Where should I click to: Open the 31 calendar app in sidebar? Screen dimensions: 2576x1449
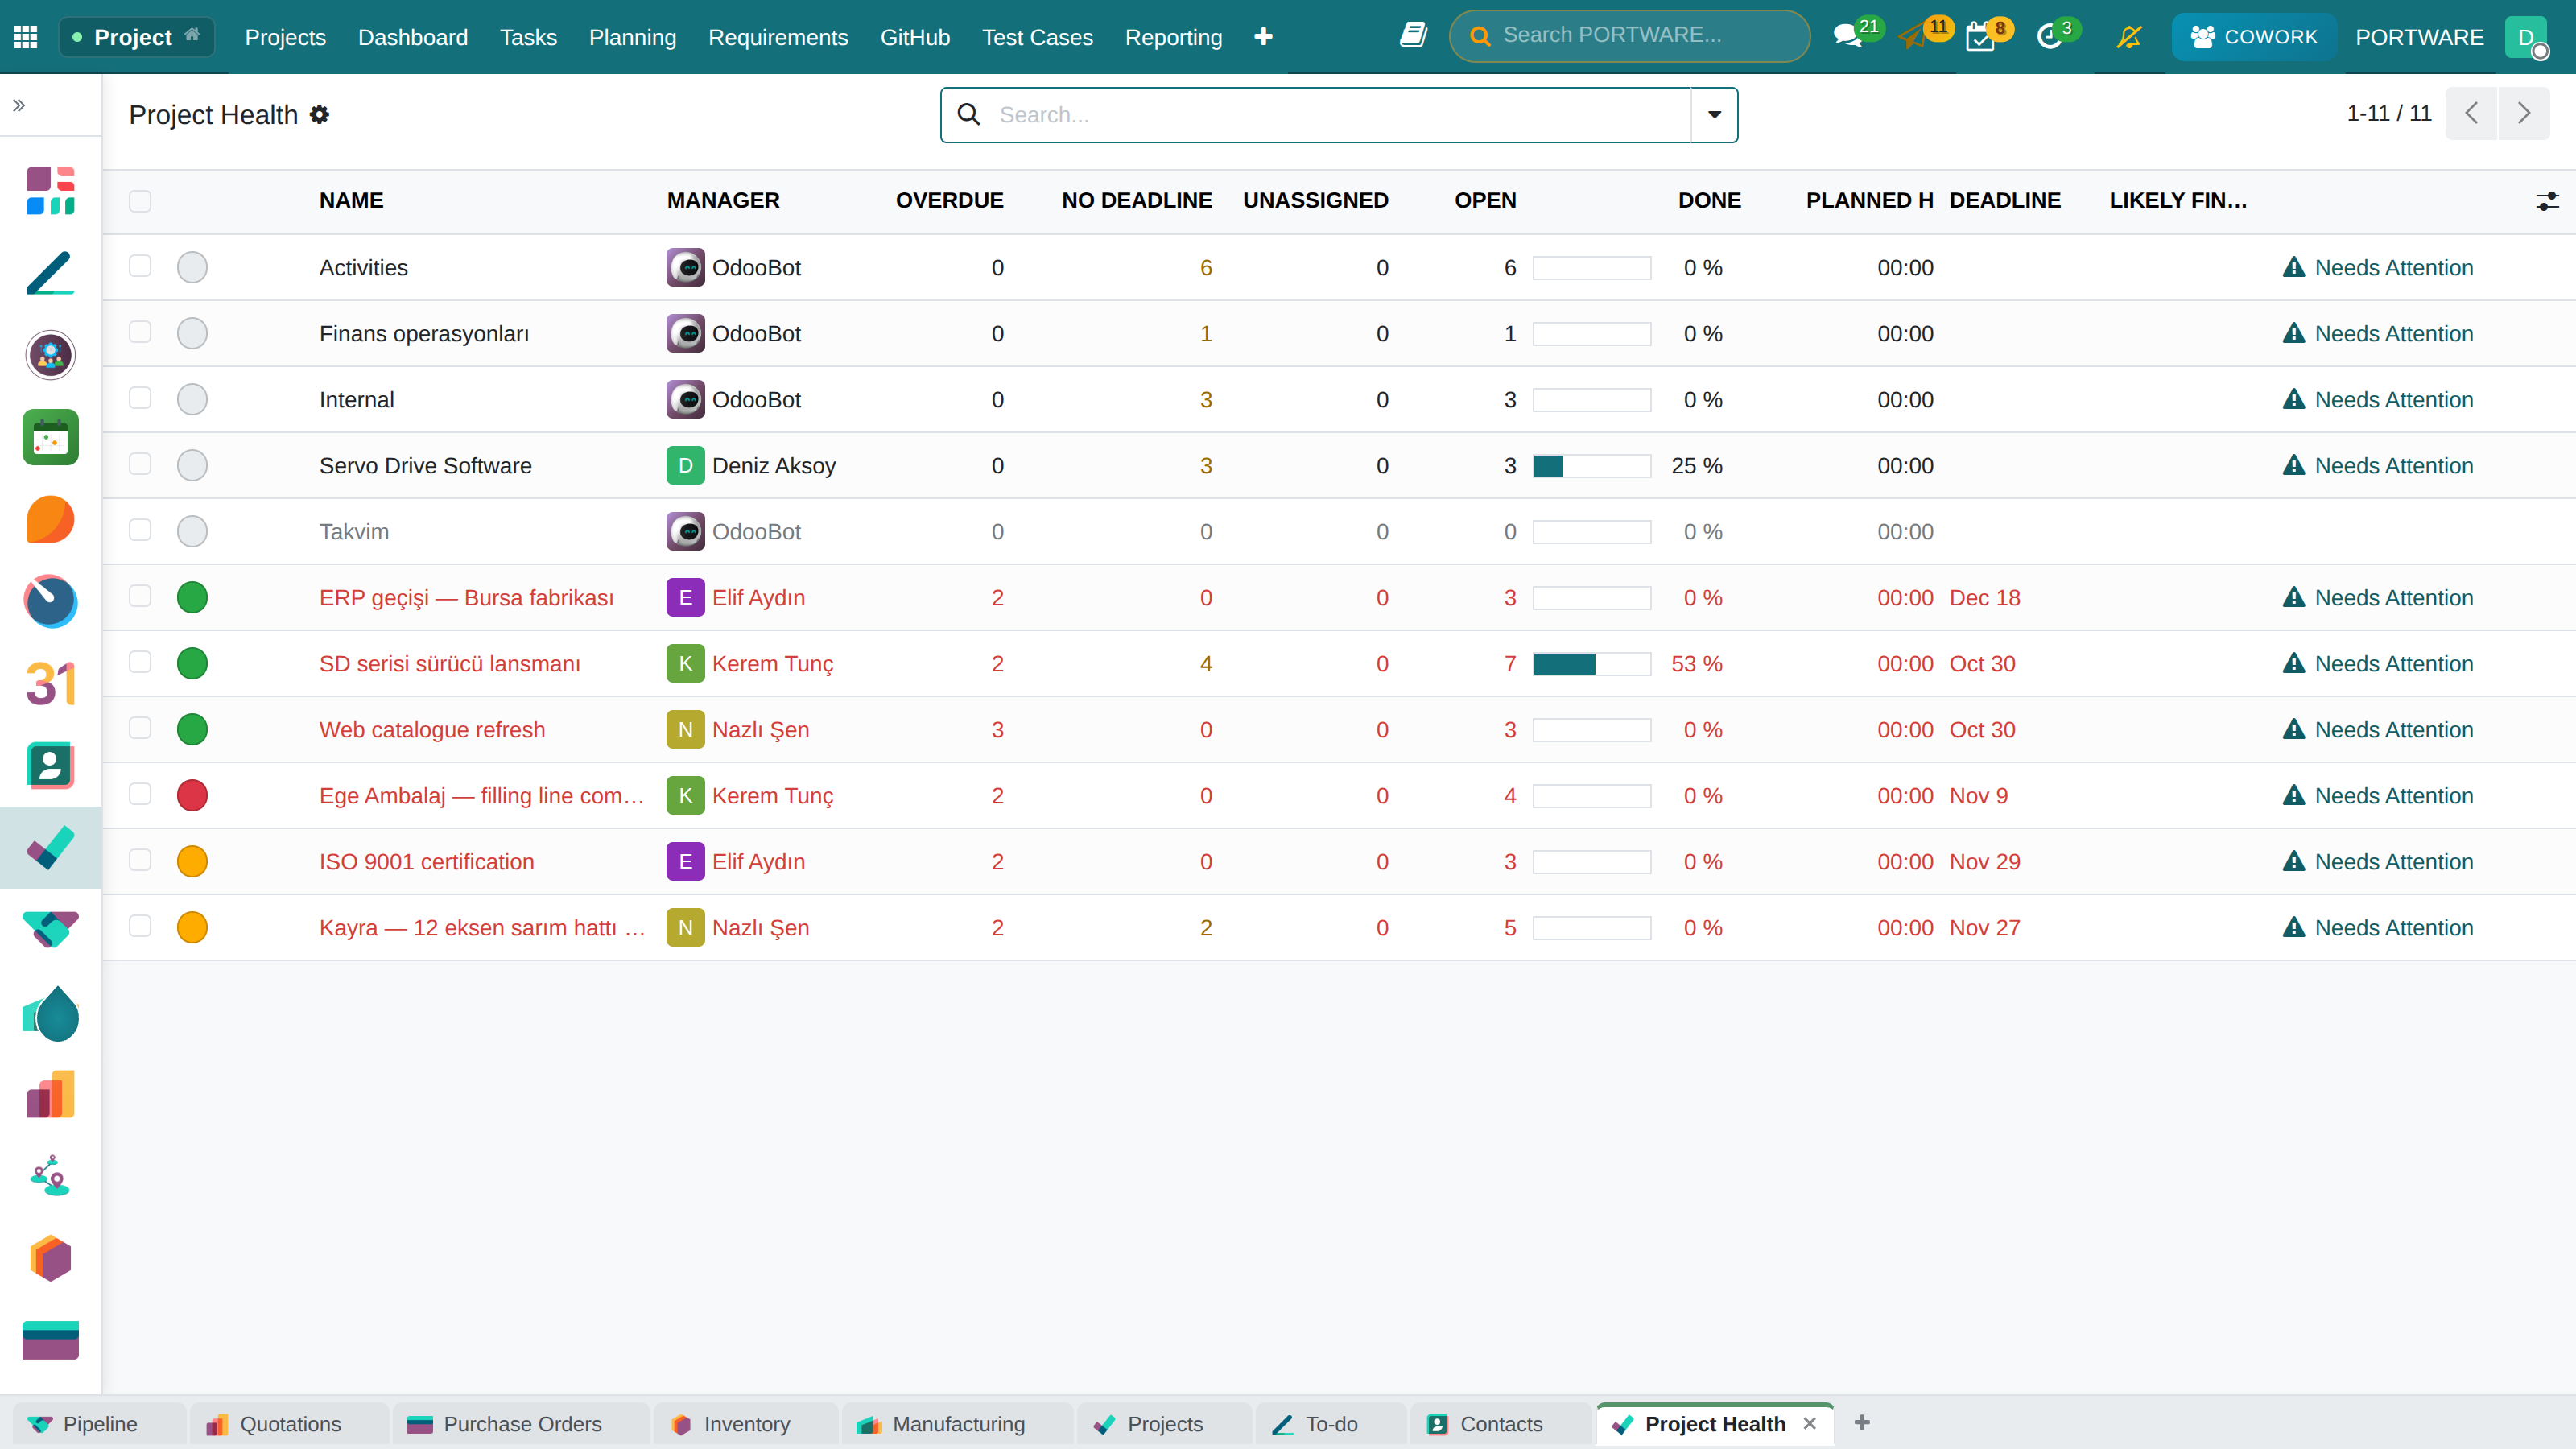click(51, 684)
